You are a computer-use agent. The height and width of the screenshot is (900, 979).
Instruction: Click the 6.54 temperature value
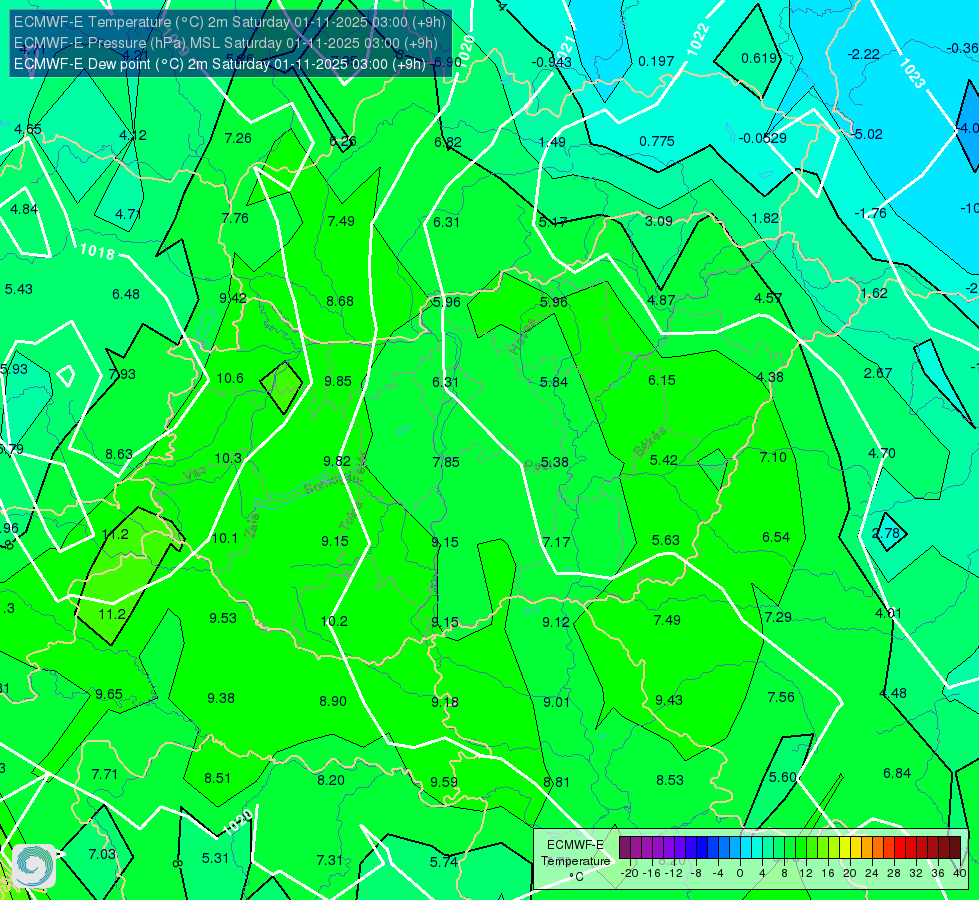click(775, 537)
